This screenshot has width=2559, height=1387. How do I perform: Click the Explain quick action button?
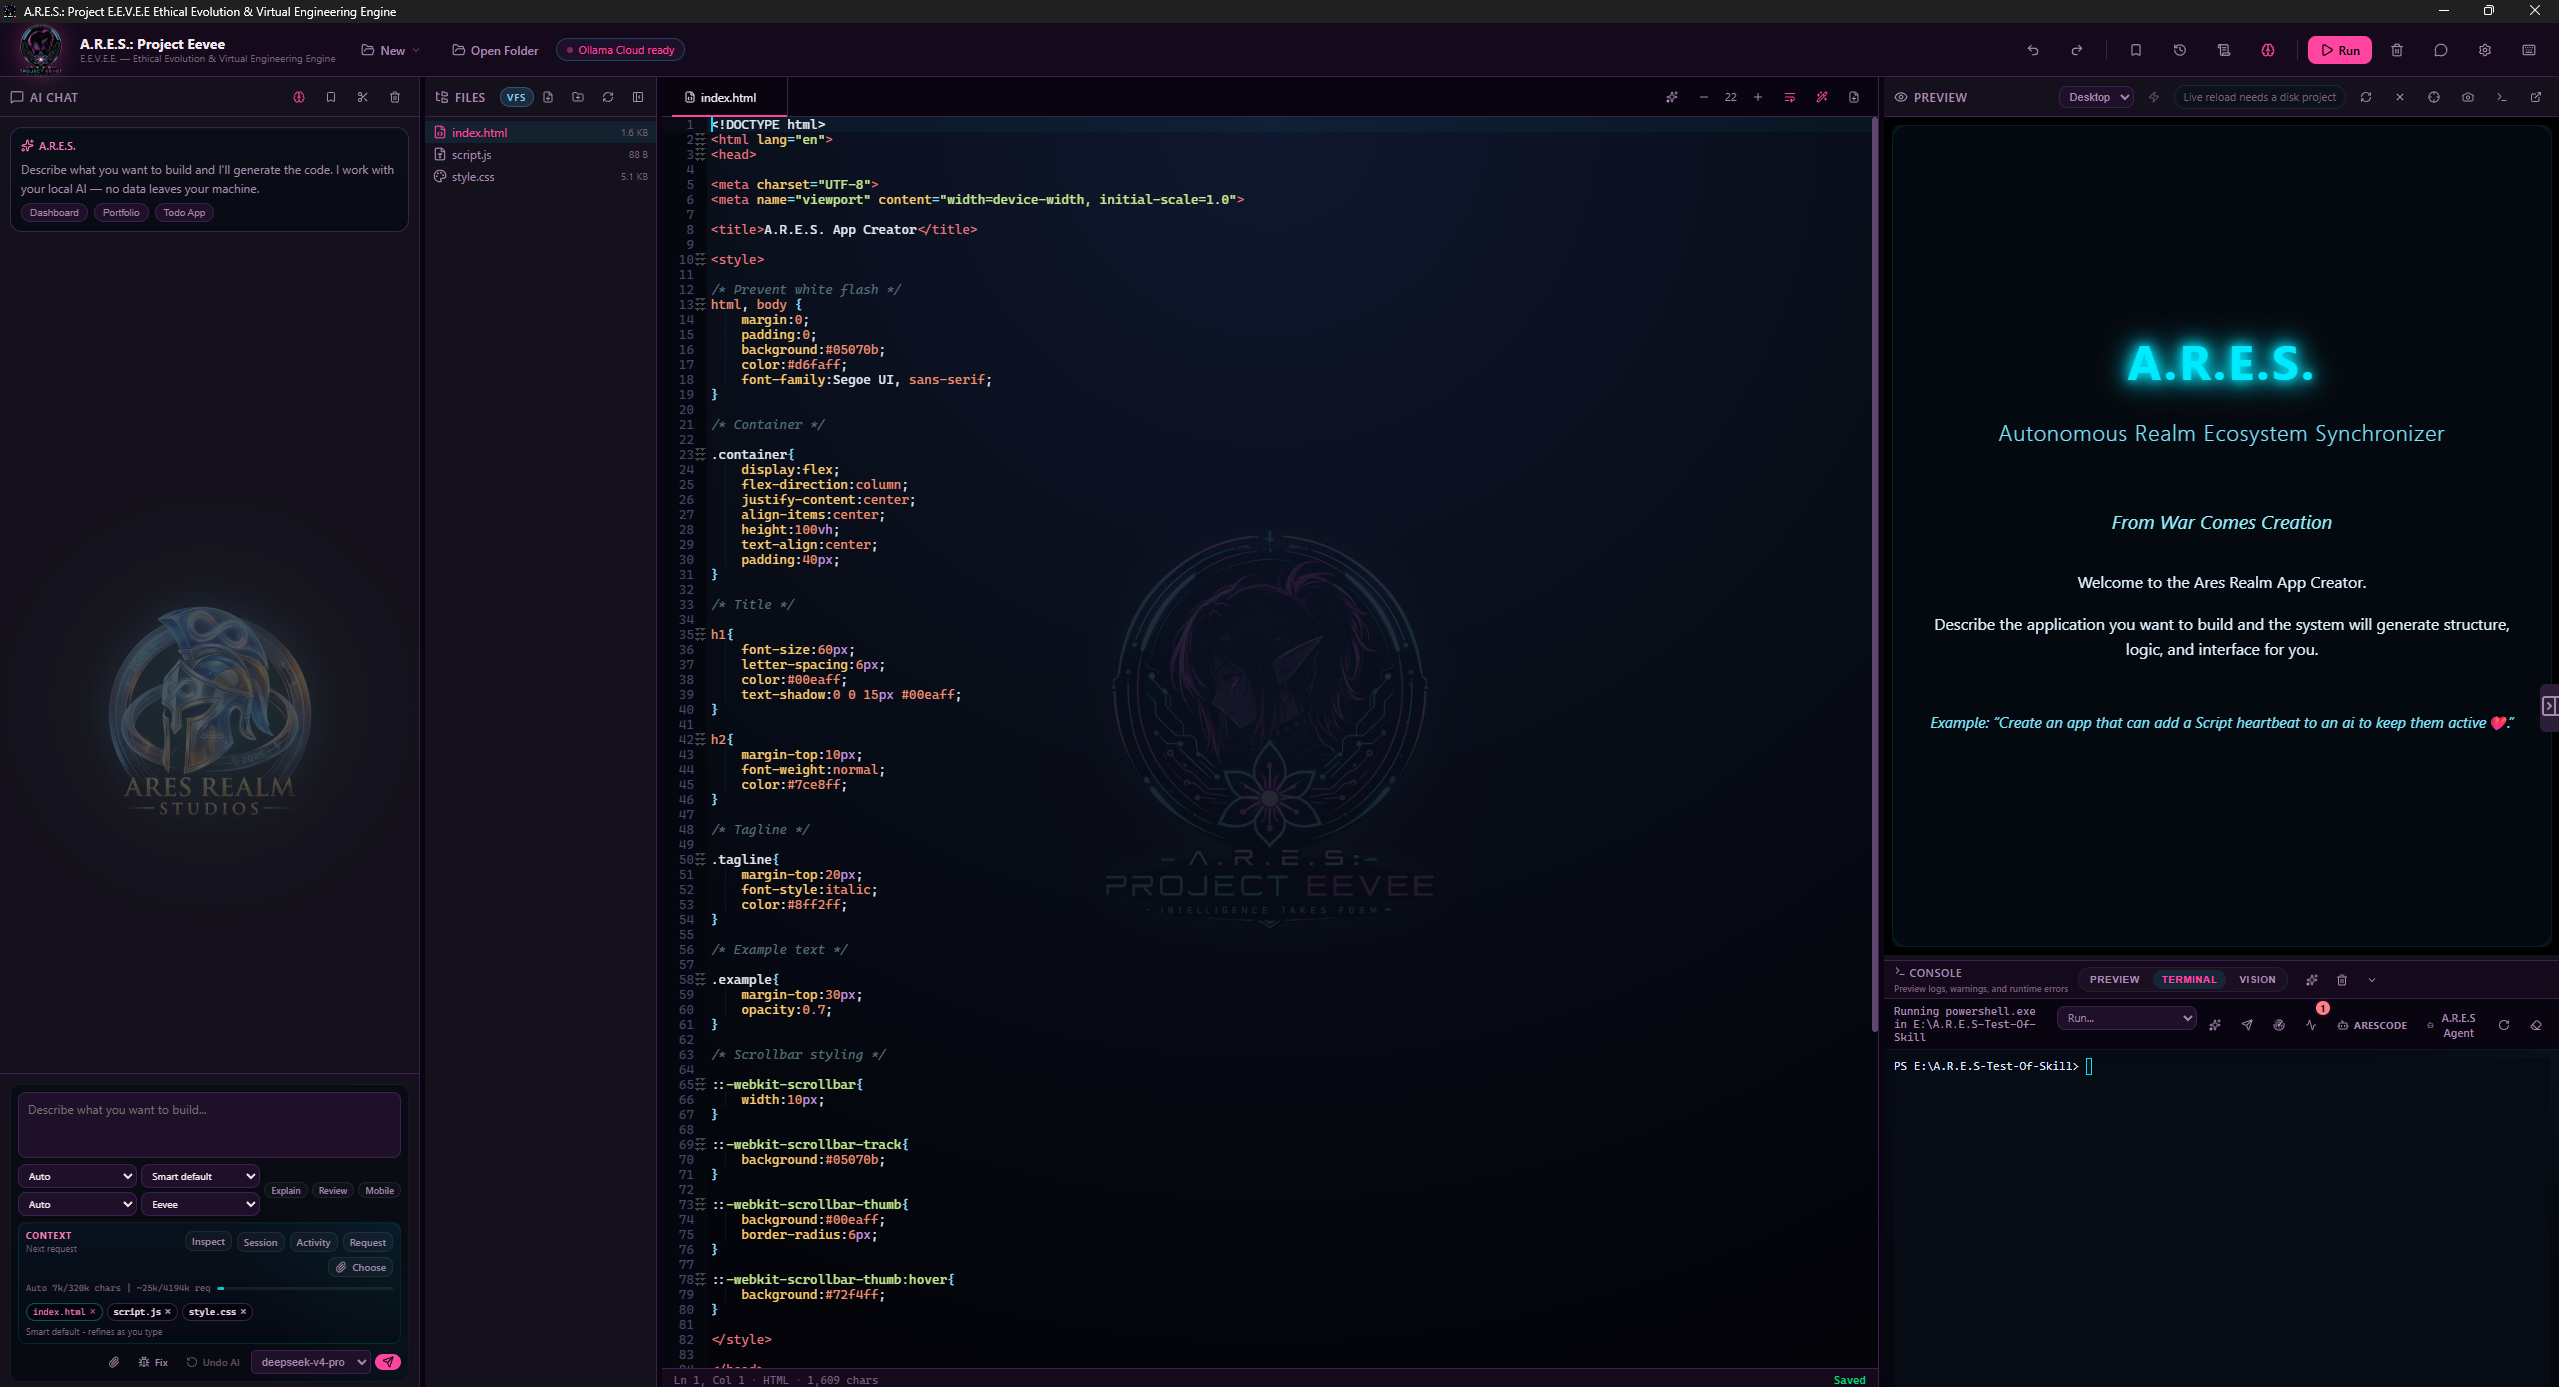click(x=286, y=1190)
